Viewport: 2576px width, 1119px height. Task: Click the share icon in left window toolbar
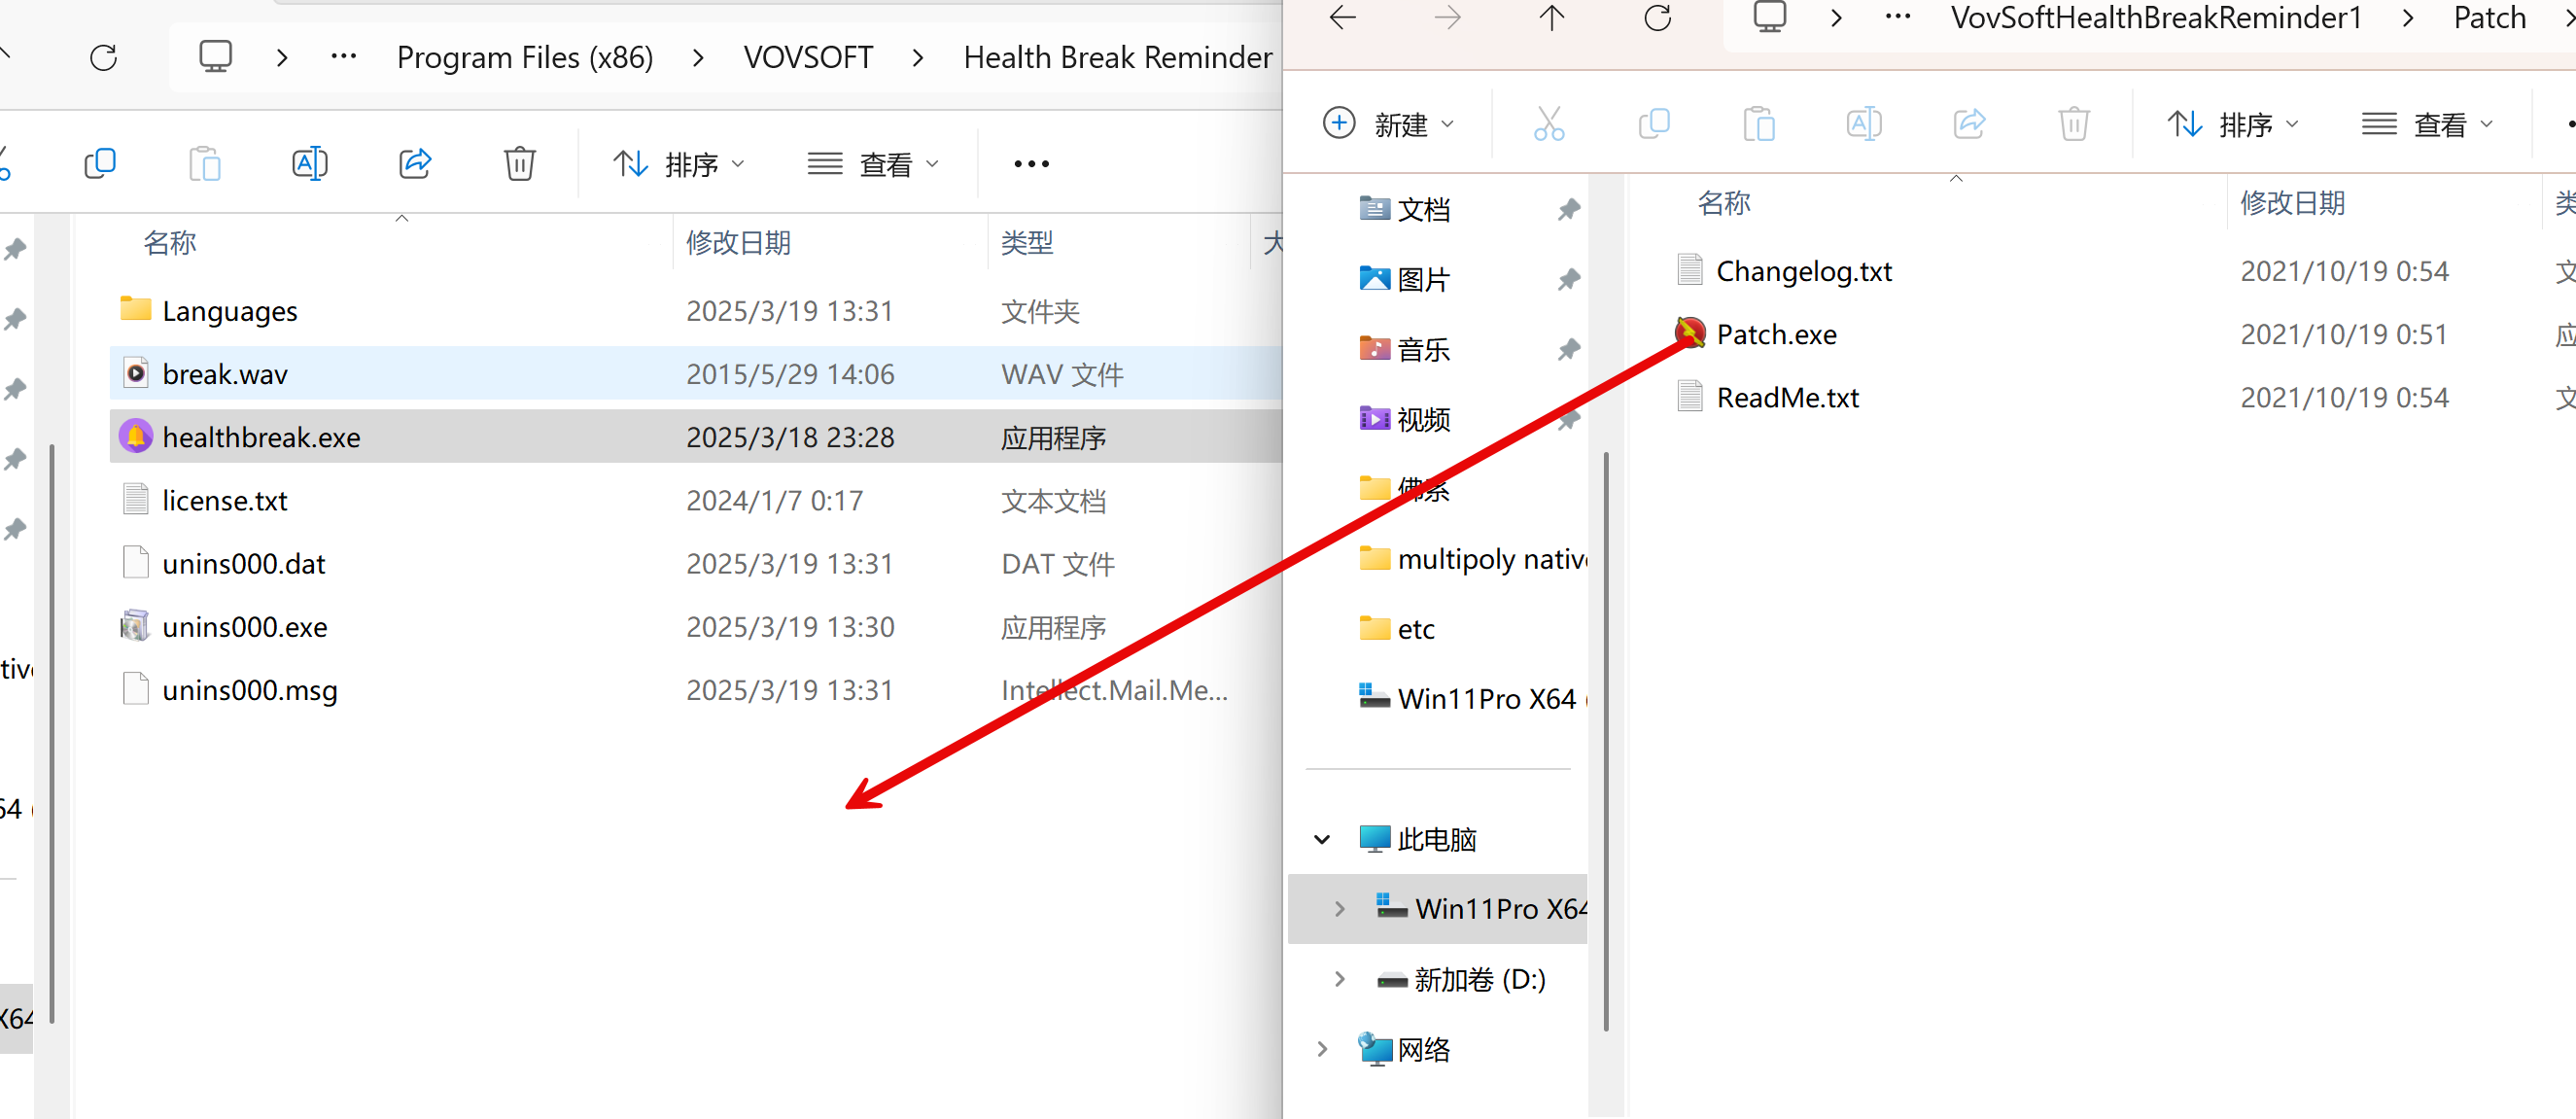(x=414, y=163)
